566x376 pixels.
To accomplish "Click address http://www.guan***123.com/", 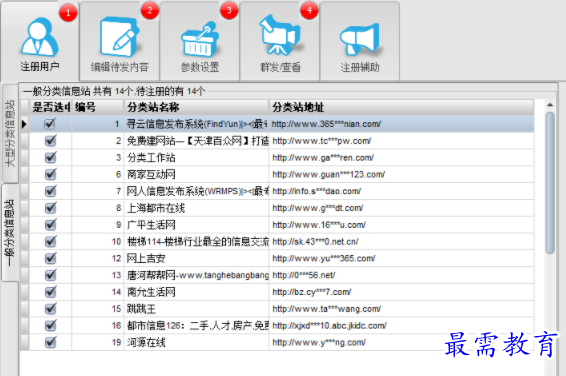I will tap(329, 175).
